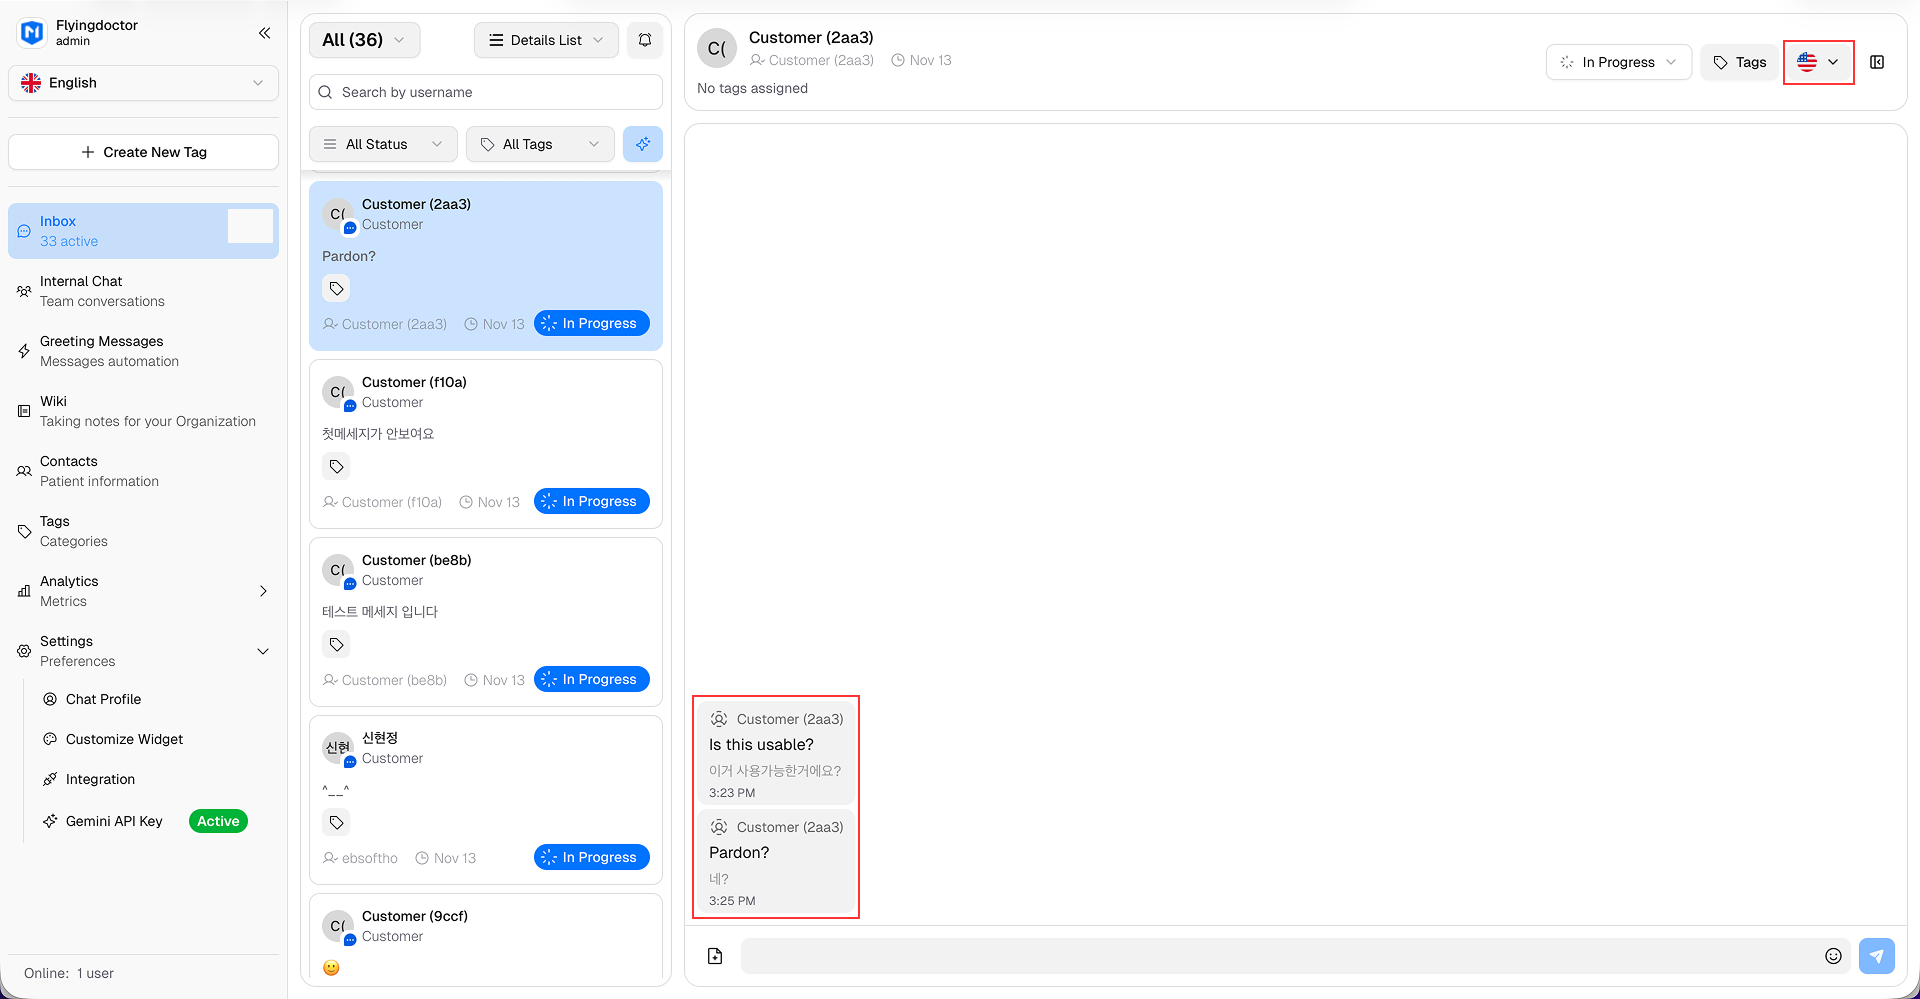Viewport: 1920px width, 999px height.
Task: Click the Contacts patient information icon
Action: tap(23, 470)
